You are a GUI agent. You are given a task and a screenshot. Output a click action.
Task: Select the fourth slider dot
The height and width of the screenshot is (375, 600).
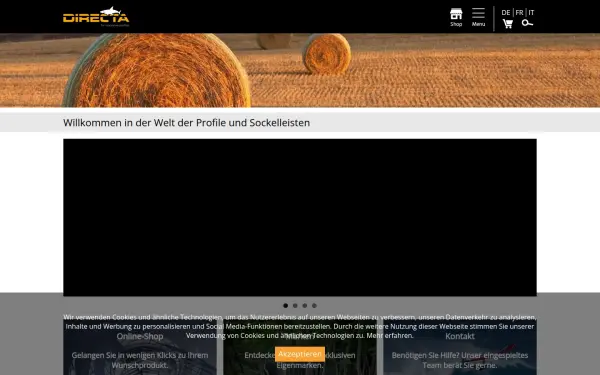[x=314, y=305]
